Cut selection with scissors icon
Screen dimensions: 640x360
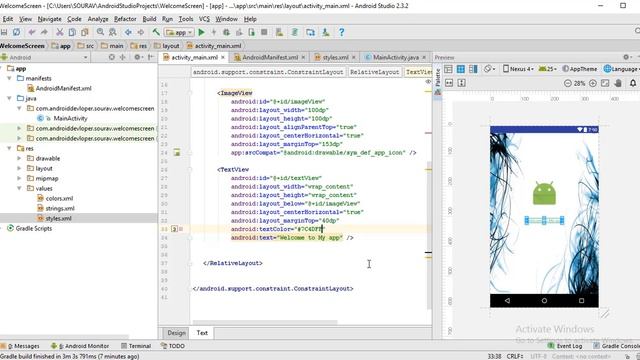click(x=60, y=32)
